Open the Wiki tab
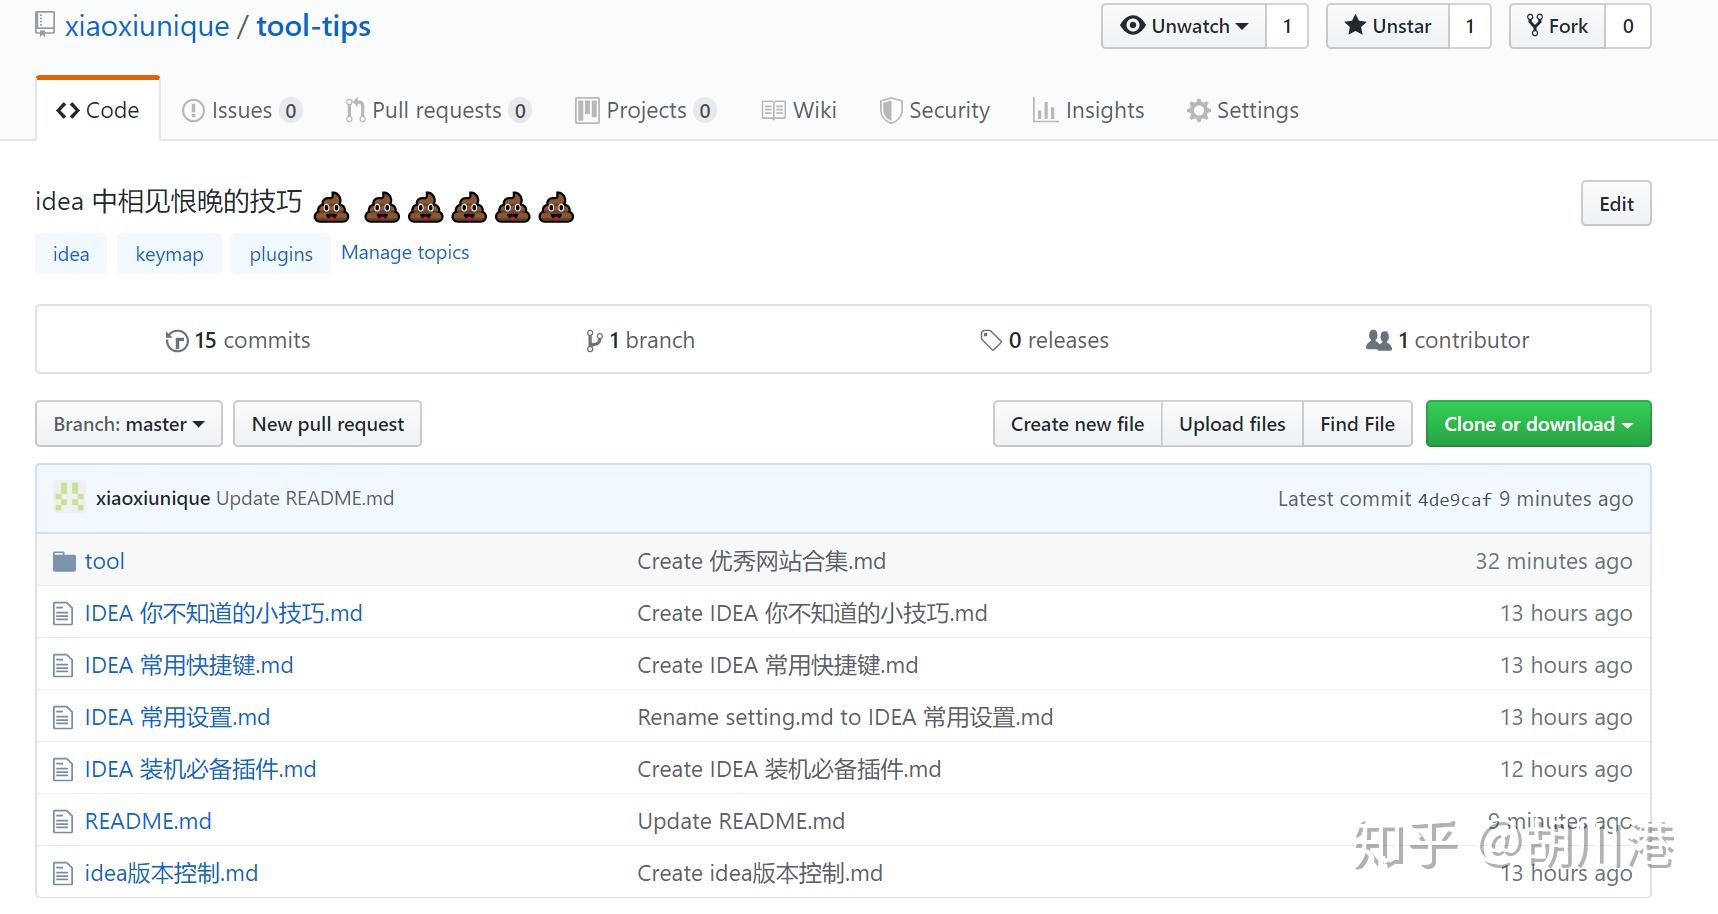The image size is (1718, 914). coord(799,110)
